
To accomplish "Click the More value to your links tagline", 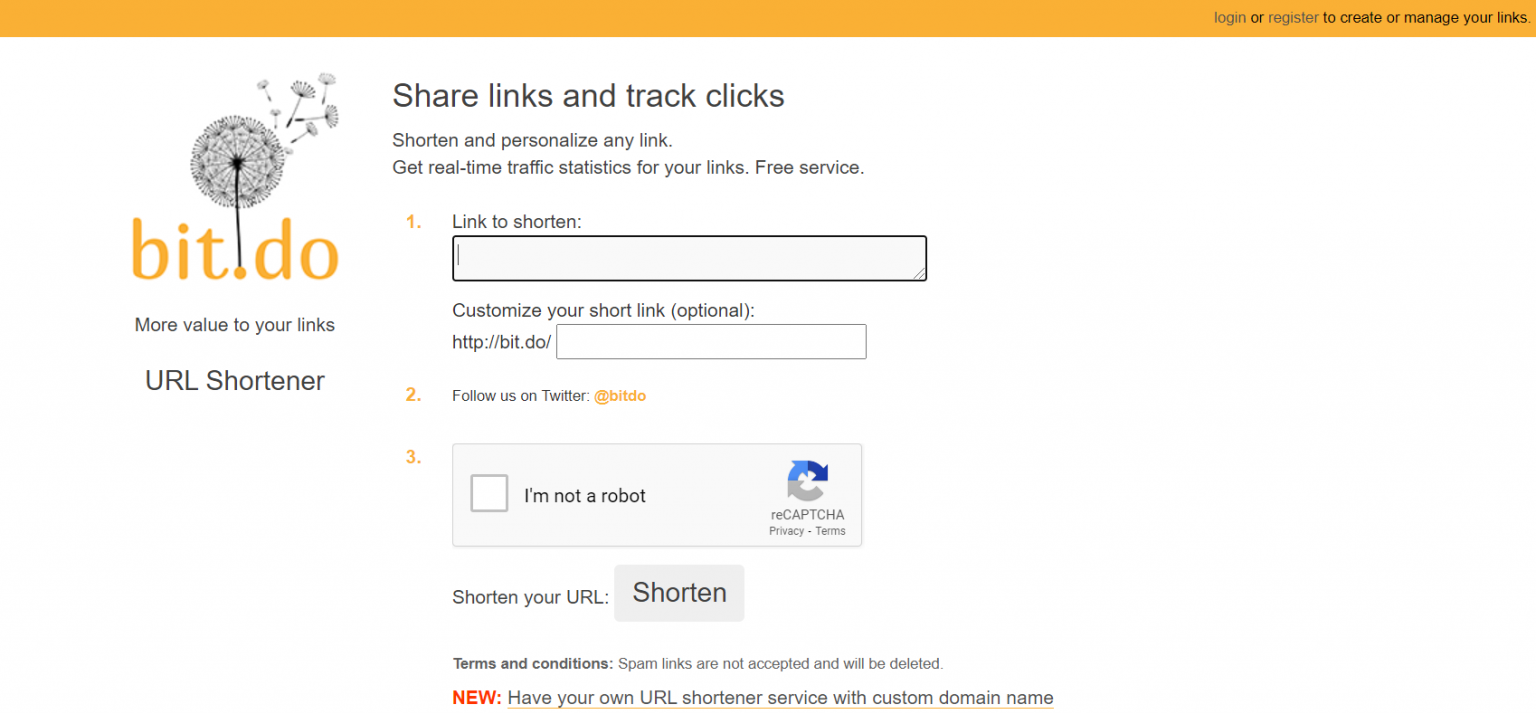I will (235, 325).
